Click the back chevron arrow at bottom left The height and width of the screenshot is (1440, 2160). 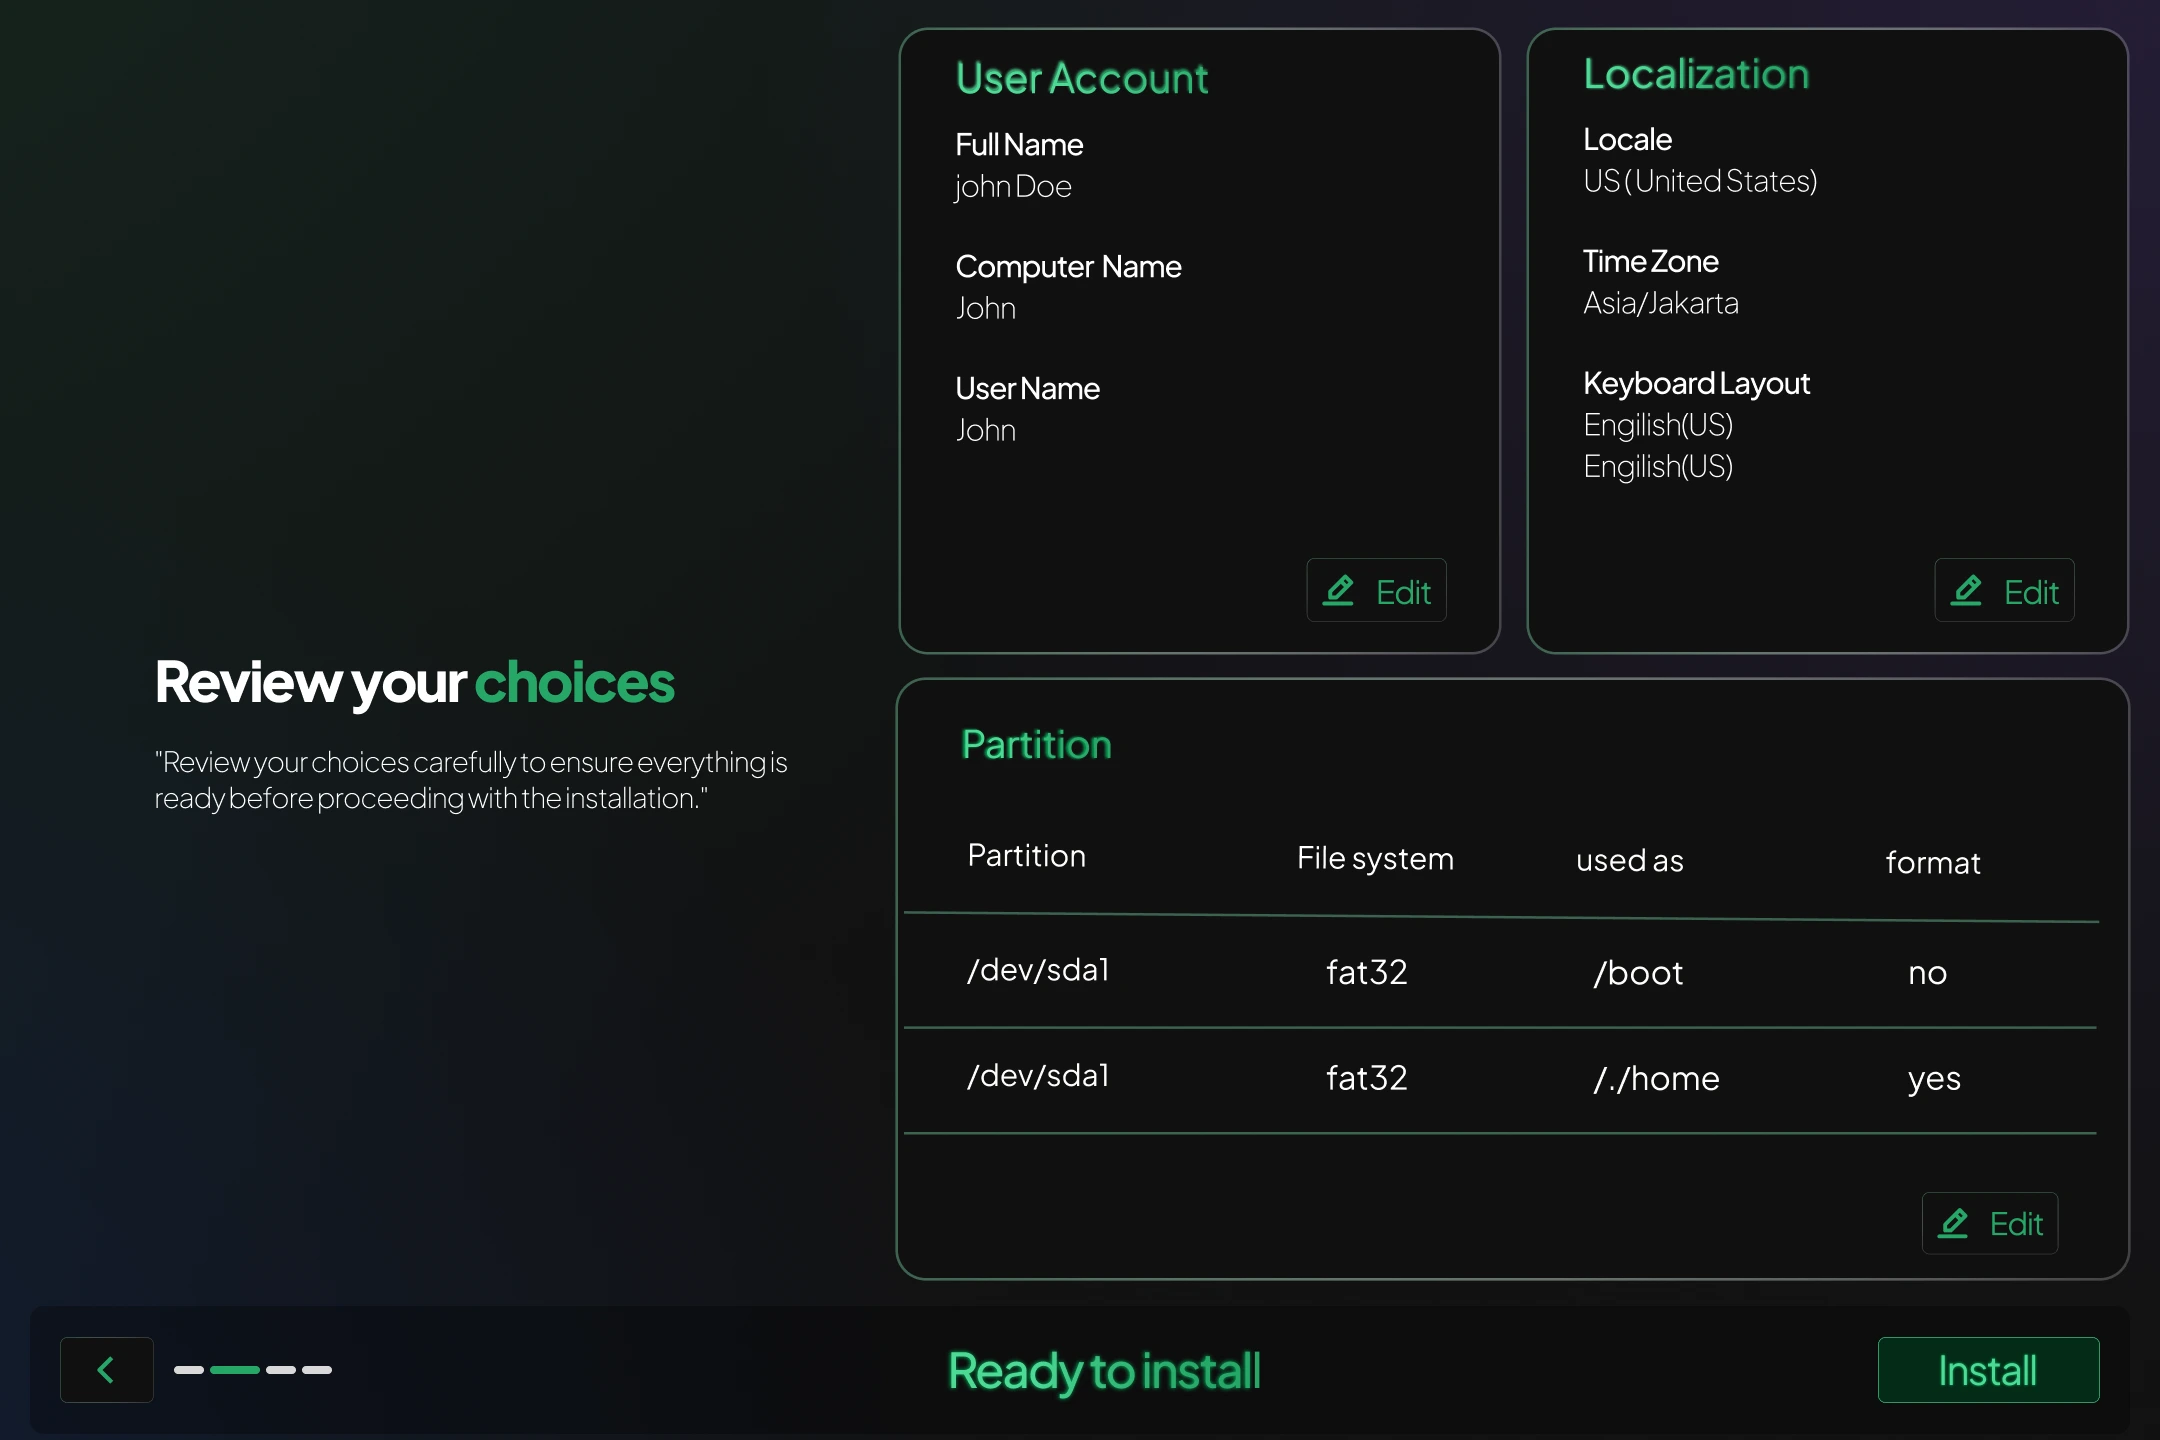point(106,1369)
